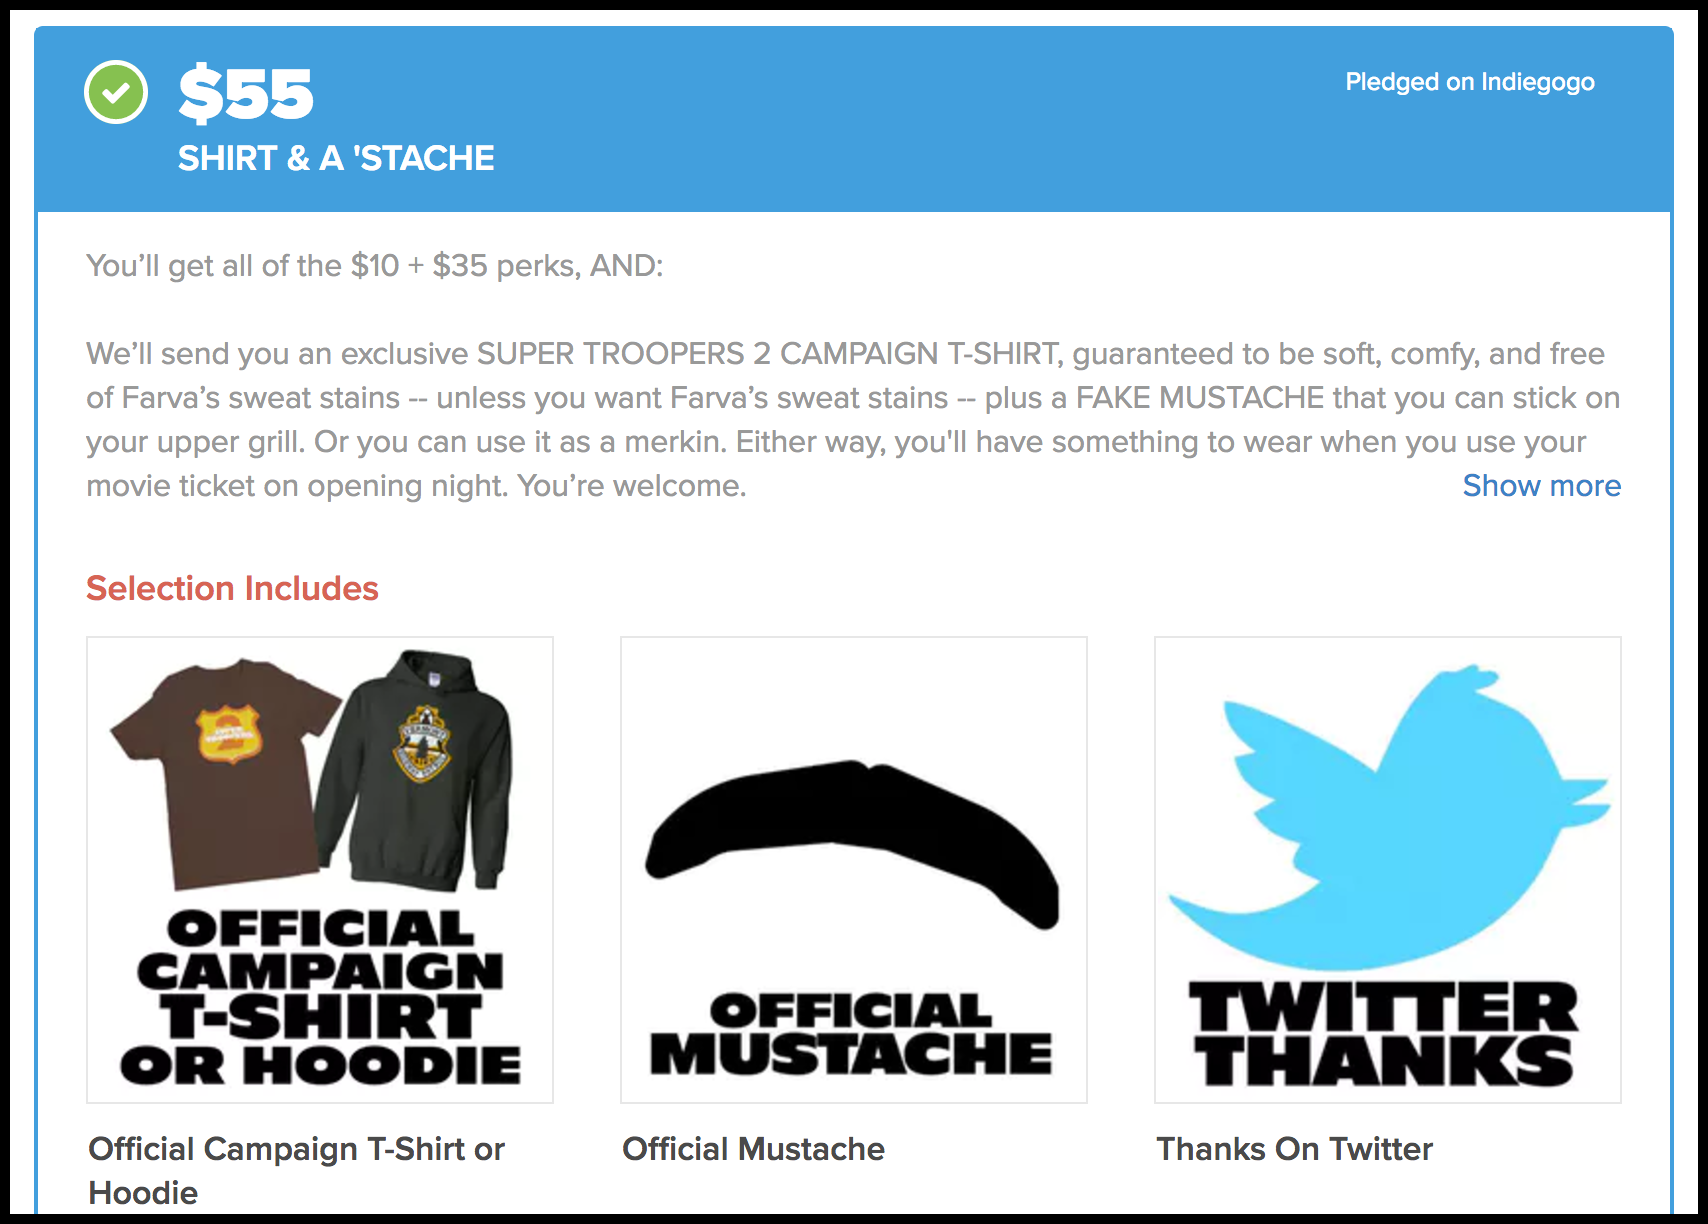The height and width of the screenshot is (1224, 1708).
Task: Open the Official Campaign T-Shirt or Hoodie thumbnail
Action: pyautogui.click(x=320, y=870)
